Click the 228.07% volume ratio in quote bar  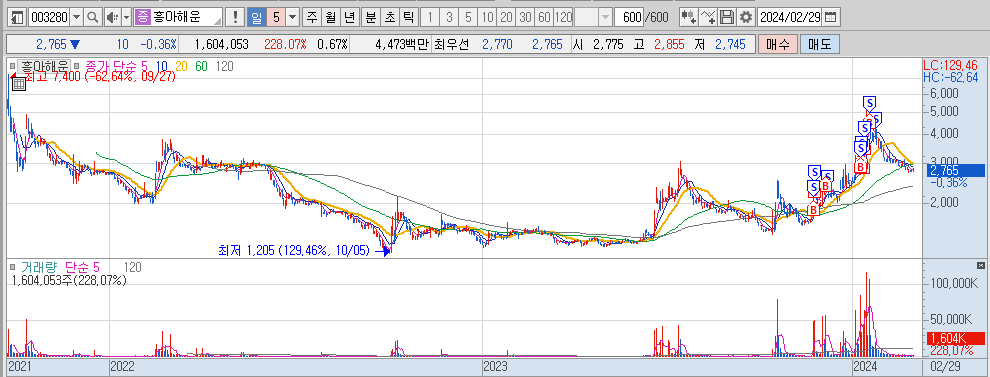pyautogui.click(x=285, y=44)
